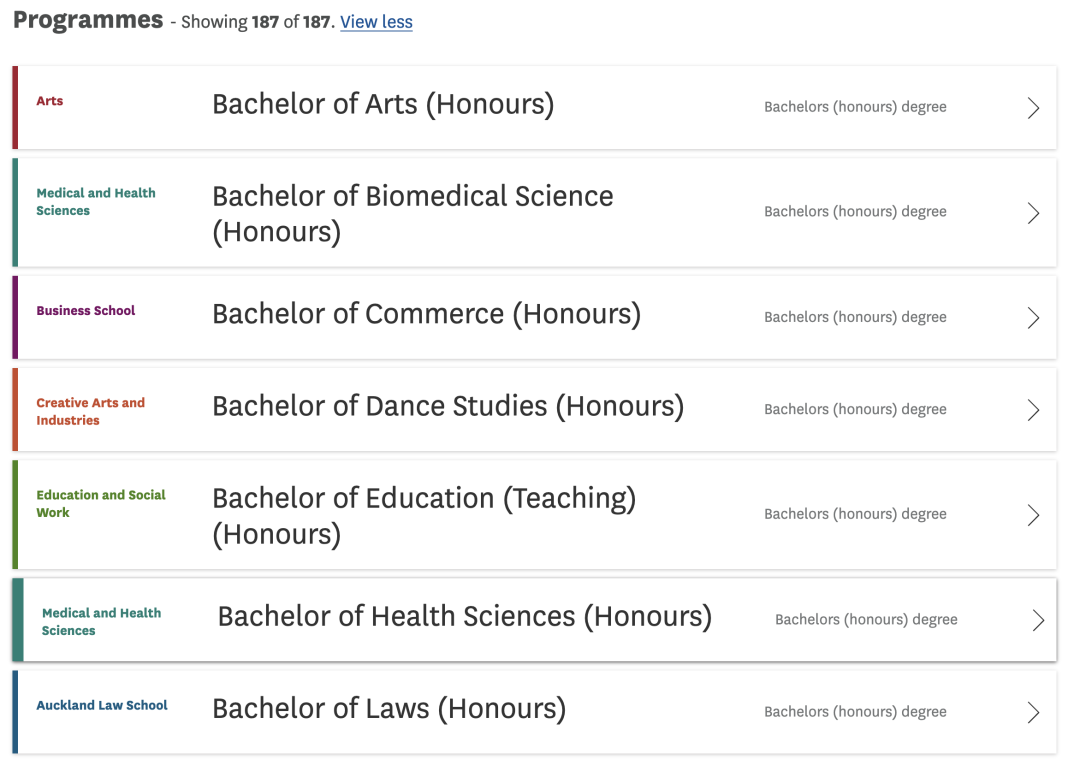Viewport: 1068px width, 759px height.
Task: Click arrow for Bachelor of Education (Teaching)
Action: point(1033,515)
